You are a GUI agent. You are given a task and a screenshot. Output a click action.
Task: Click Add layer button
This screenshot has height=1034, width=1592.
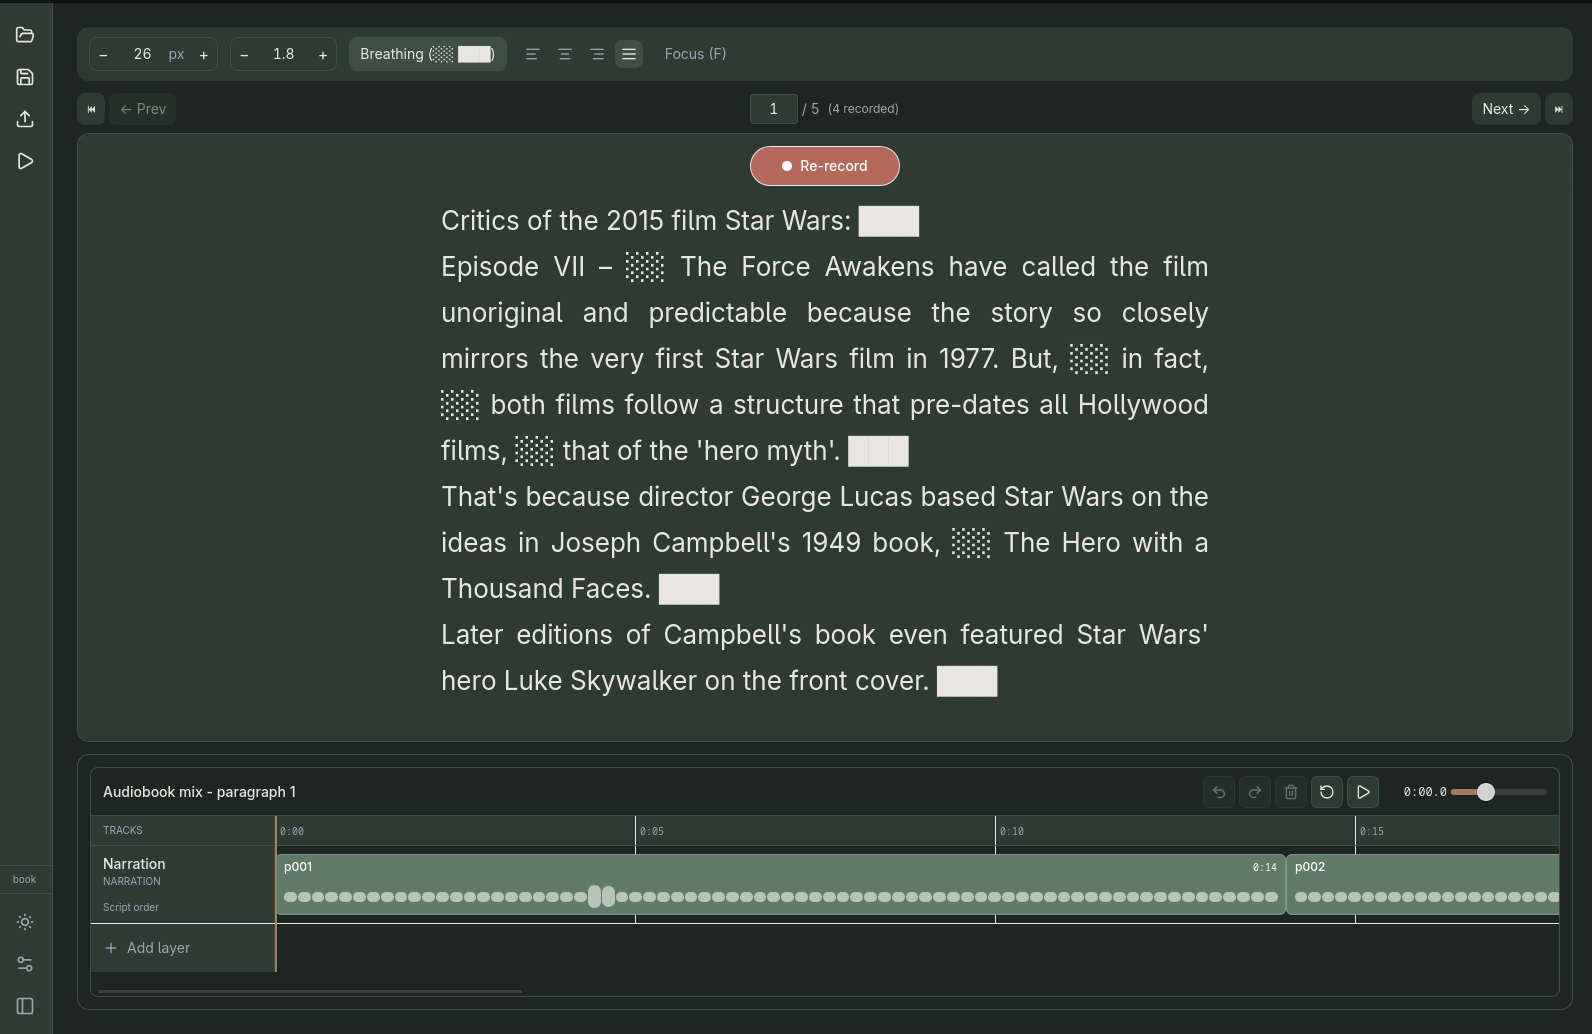point(148,948)
